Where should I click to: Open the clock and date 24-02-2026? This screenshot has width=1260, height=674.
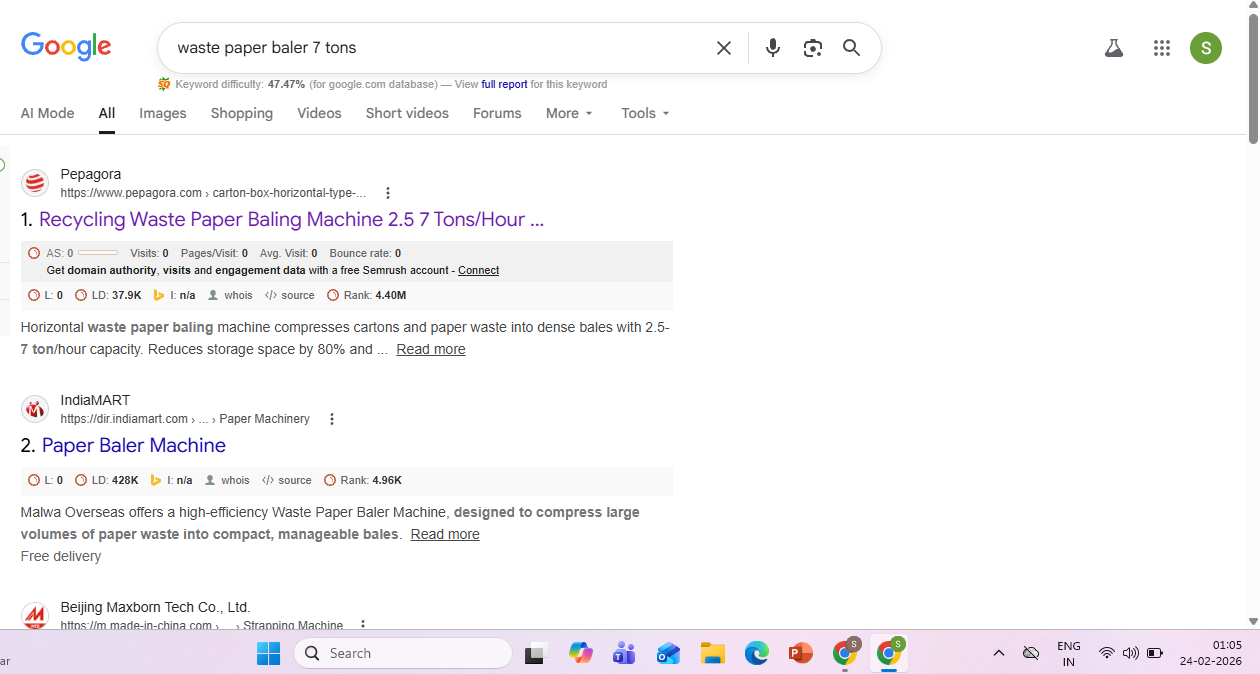click(x=1210, y=653)
